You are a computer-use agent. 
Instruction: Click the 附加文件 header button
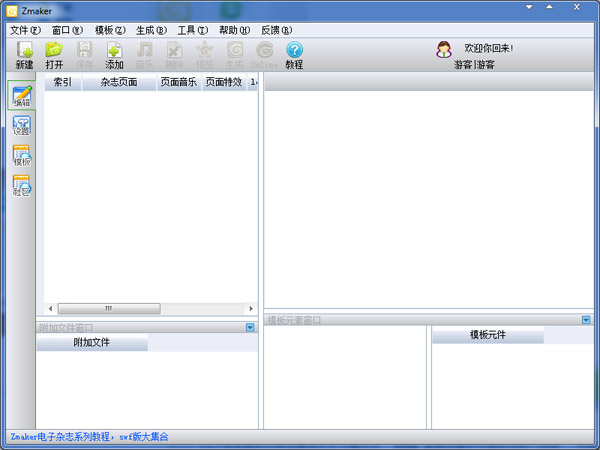click(x=92, y=343)
